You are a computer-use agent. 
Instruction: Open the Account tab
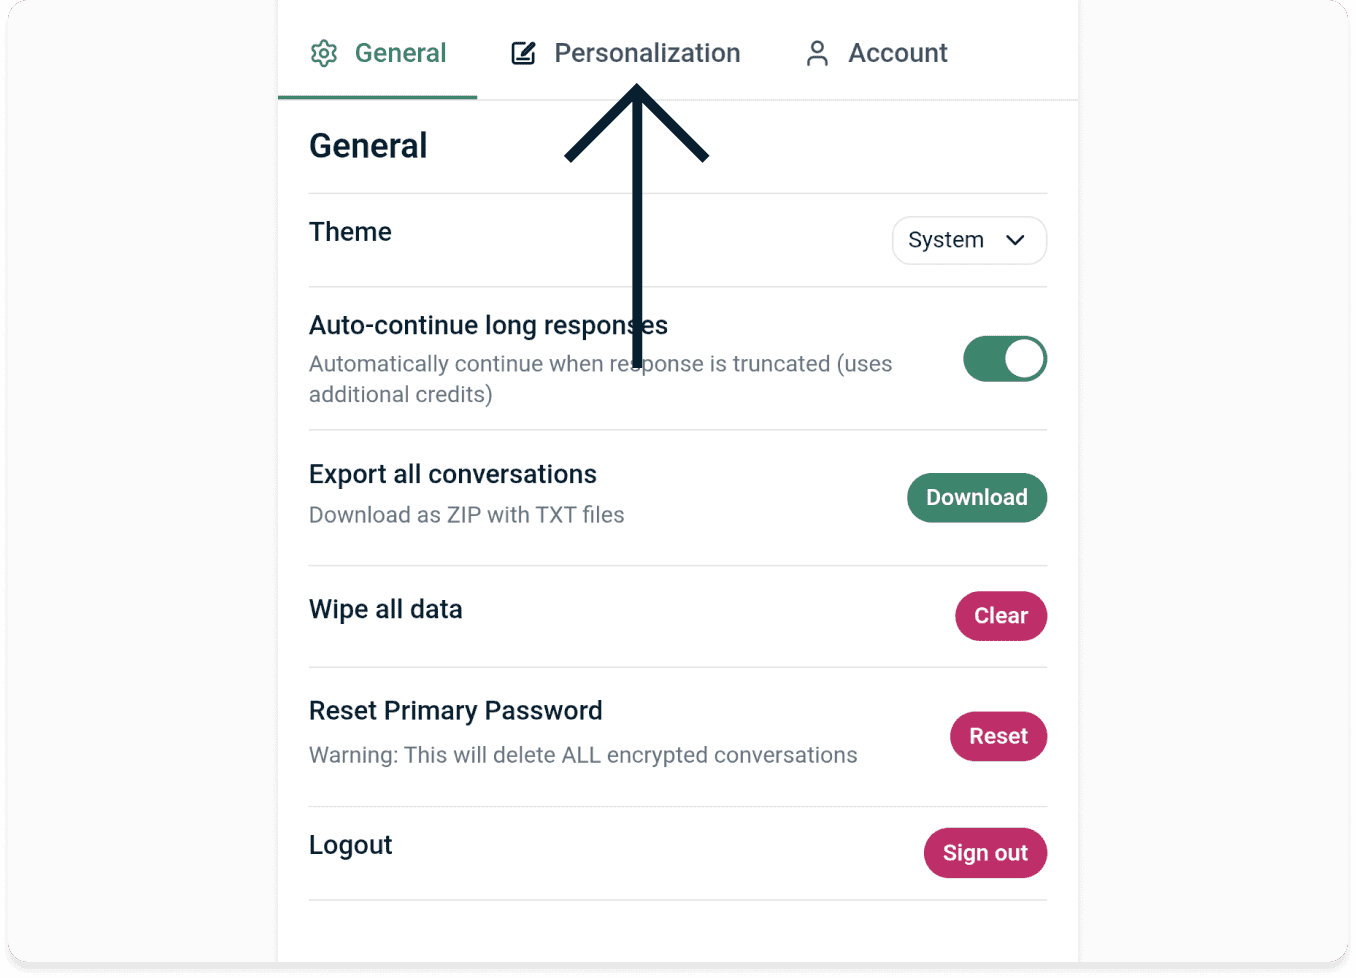point(897,53)
